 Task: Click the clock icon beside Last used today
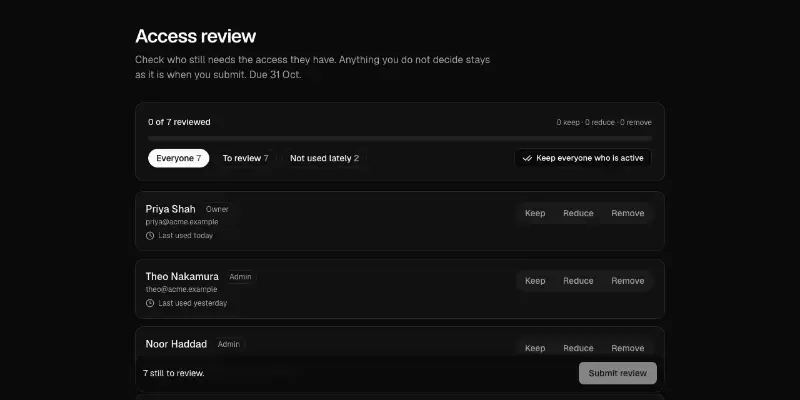(150, 236)
